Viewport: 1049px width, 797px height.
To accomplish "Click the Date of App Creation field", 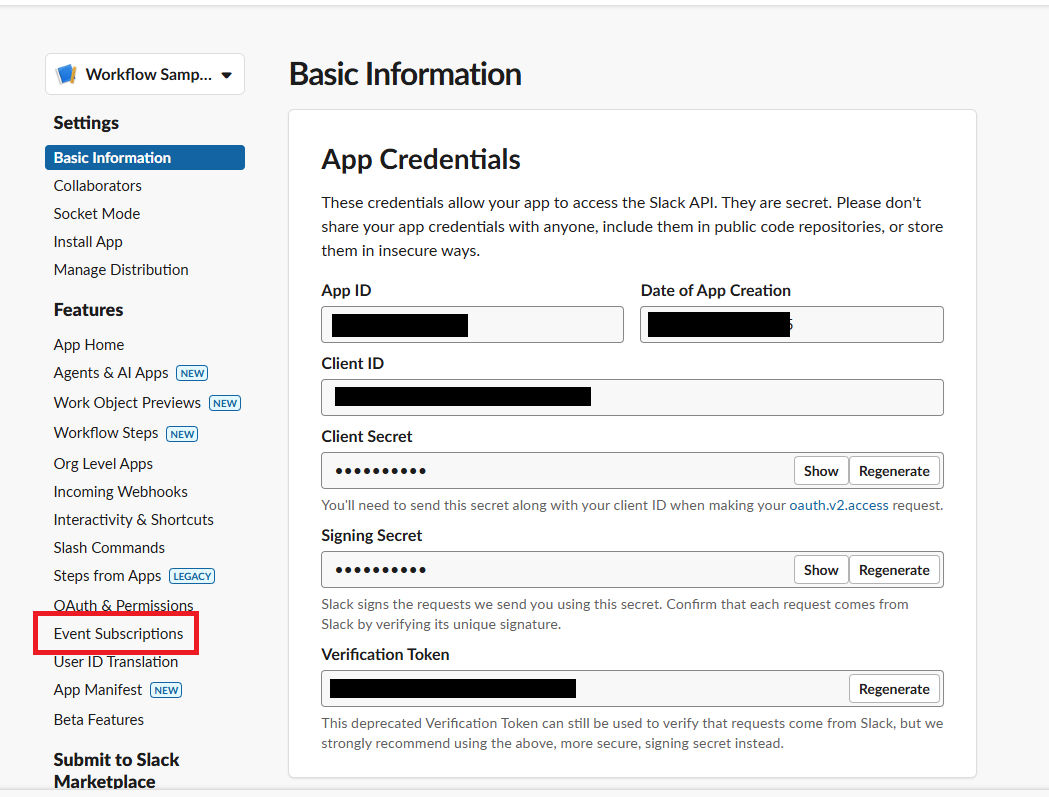I will click(x=791, y=325).
